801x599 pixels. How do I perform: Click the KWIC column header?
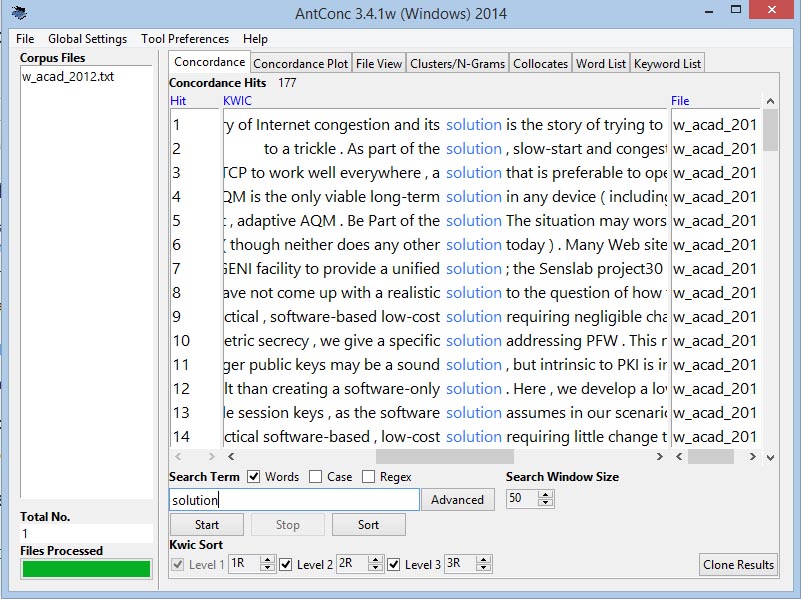click(238, 101)
